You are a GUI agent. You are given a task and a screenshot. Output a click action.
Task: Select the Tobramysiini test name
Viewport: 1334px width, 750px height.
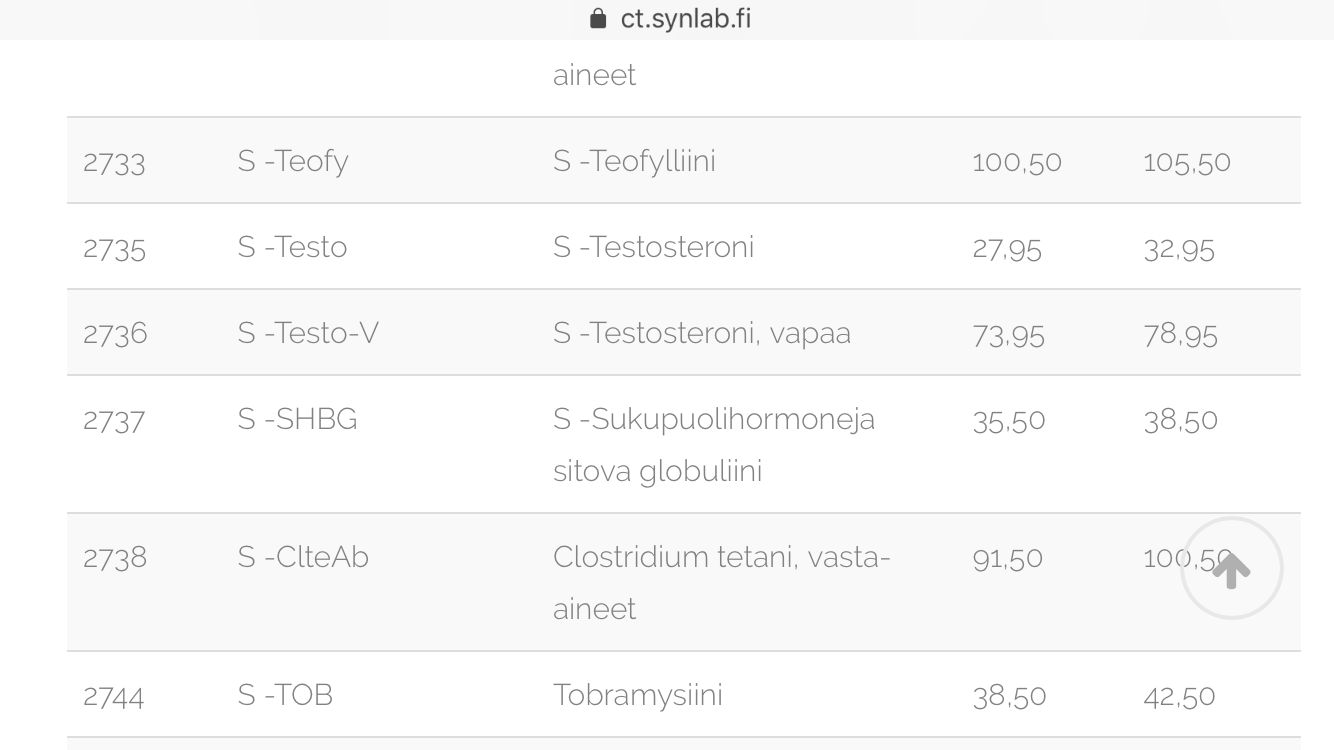click(637, 695)
